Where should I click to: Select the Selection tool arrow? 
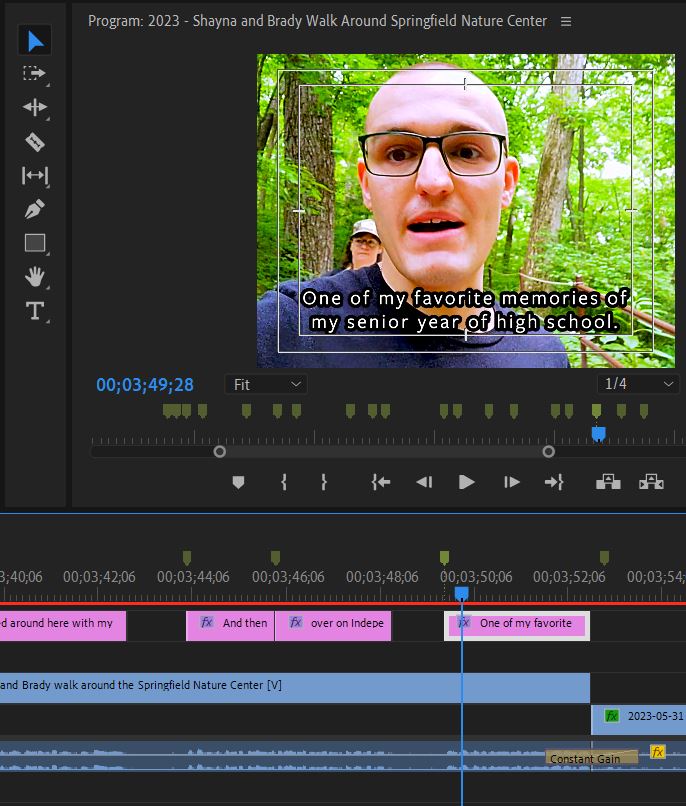tap(35, 41)
